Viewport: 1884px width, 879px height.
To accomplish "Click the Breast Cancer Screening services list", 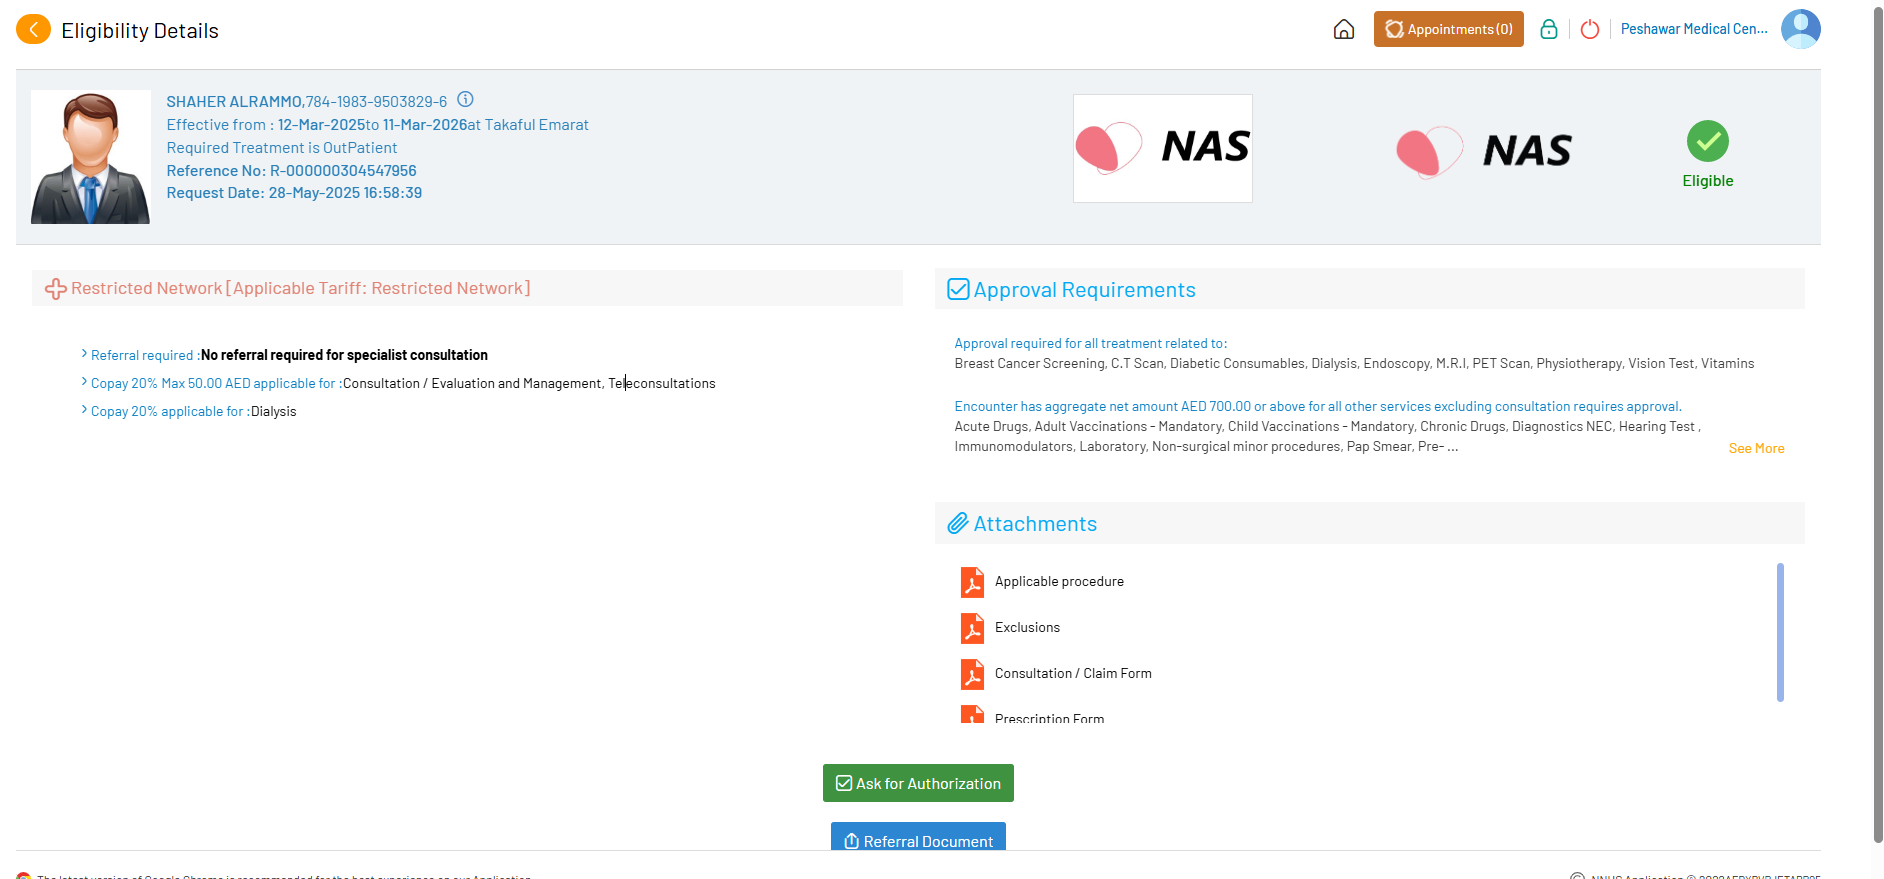I will point(1355,363).
